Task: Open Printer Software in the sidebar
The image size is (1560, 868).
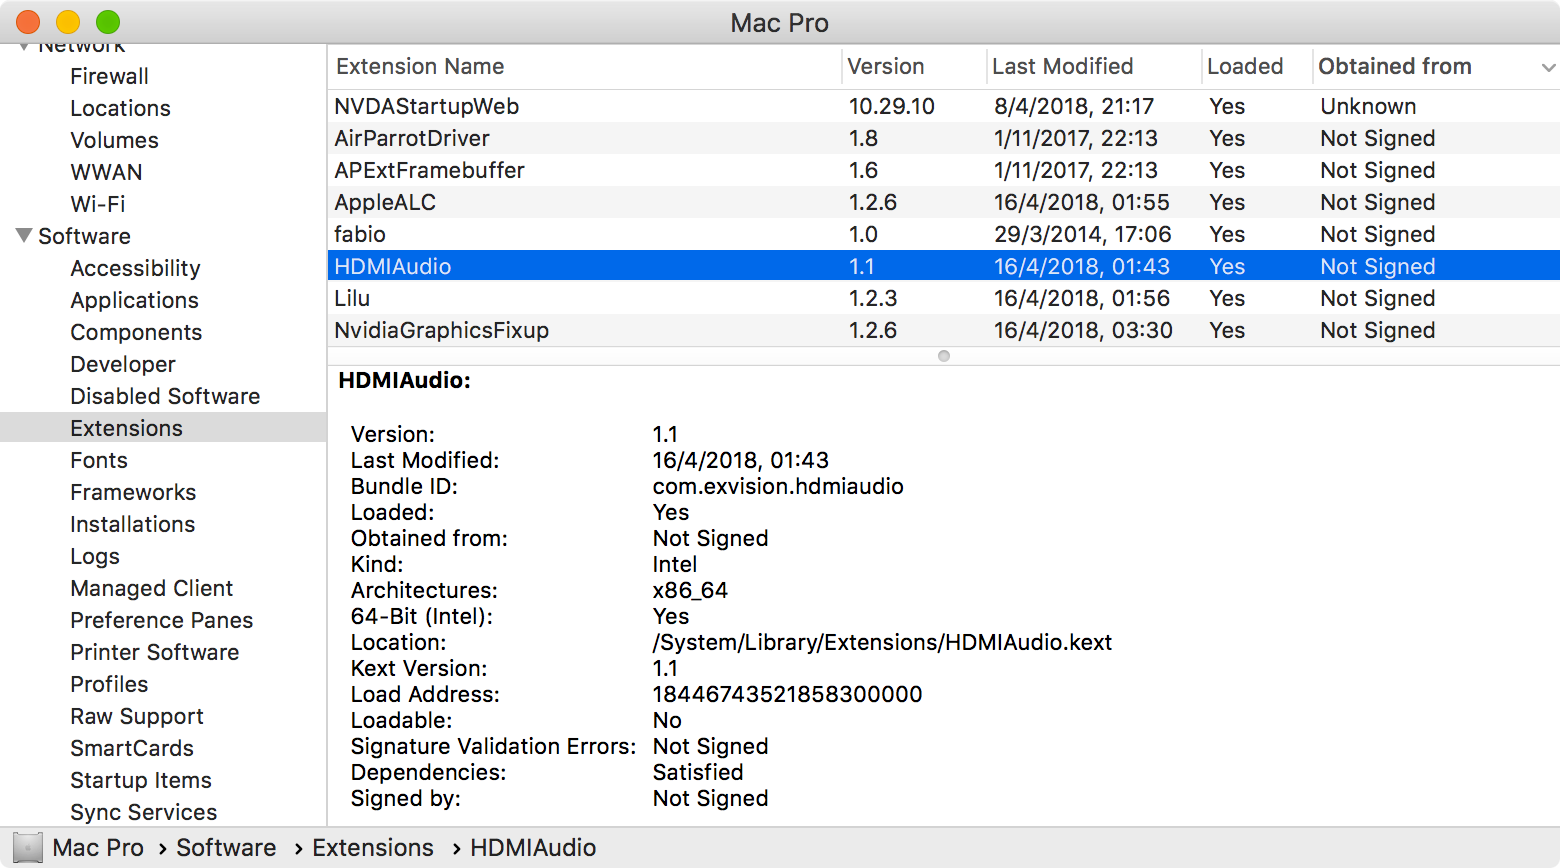Action: click(x=154, y=652)
